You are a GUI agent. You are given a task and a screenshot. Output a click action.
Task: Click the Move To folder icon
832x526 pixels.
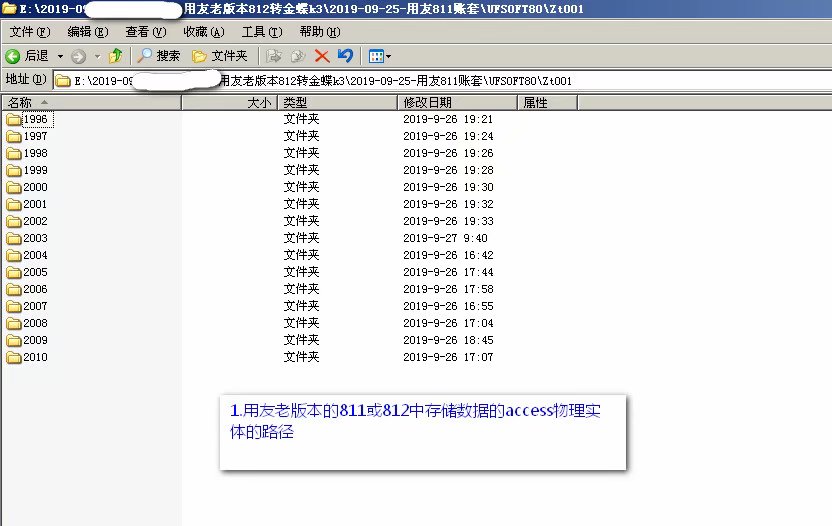(274, 56)
